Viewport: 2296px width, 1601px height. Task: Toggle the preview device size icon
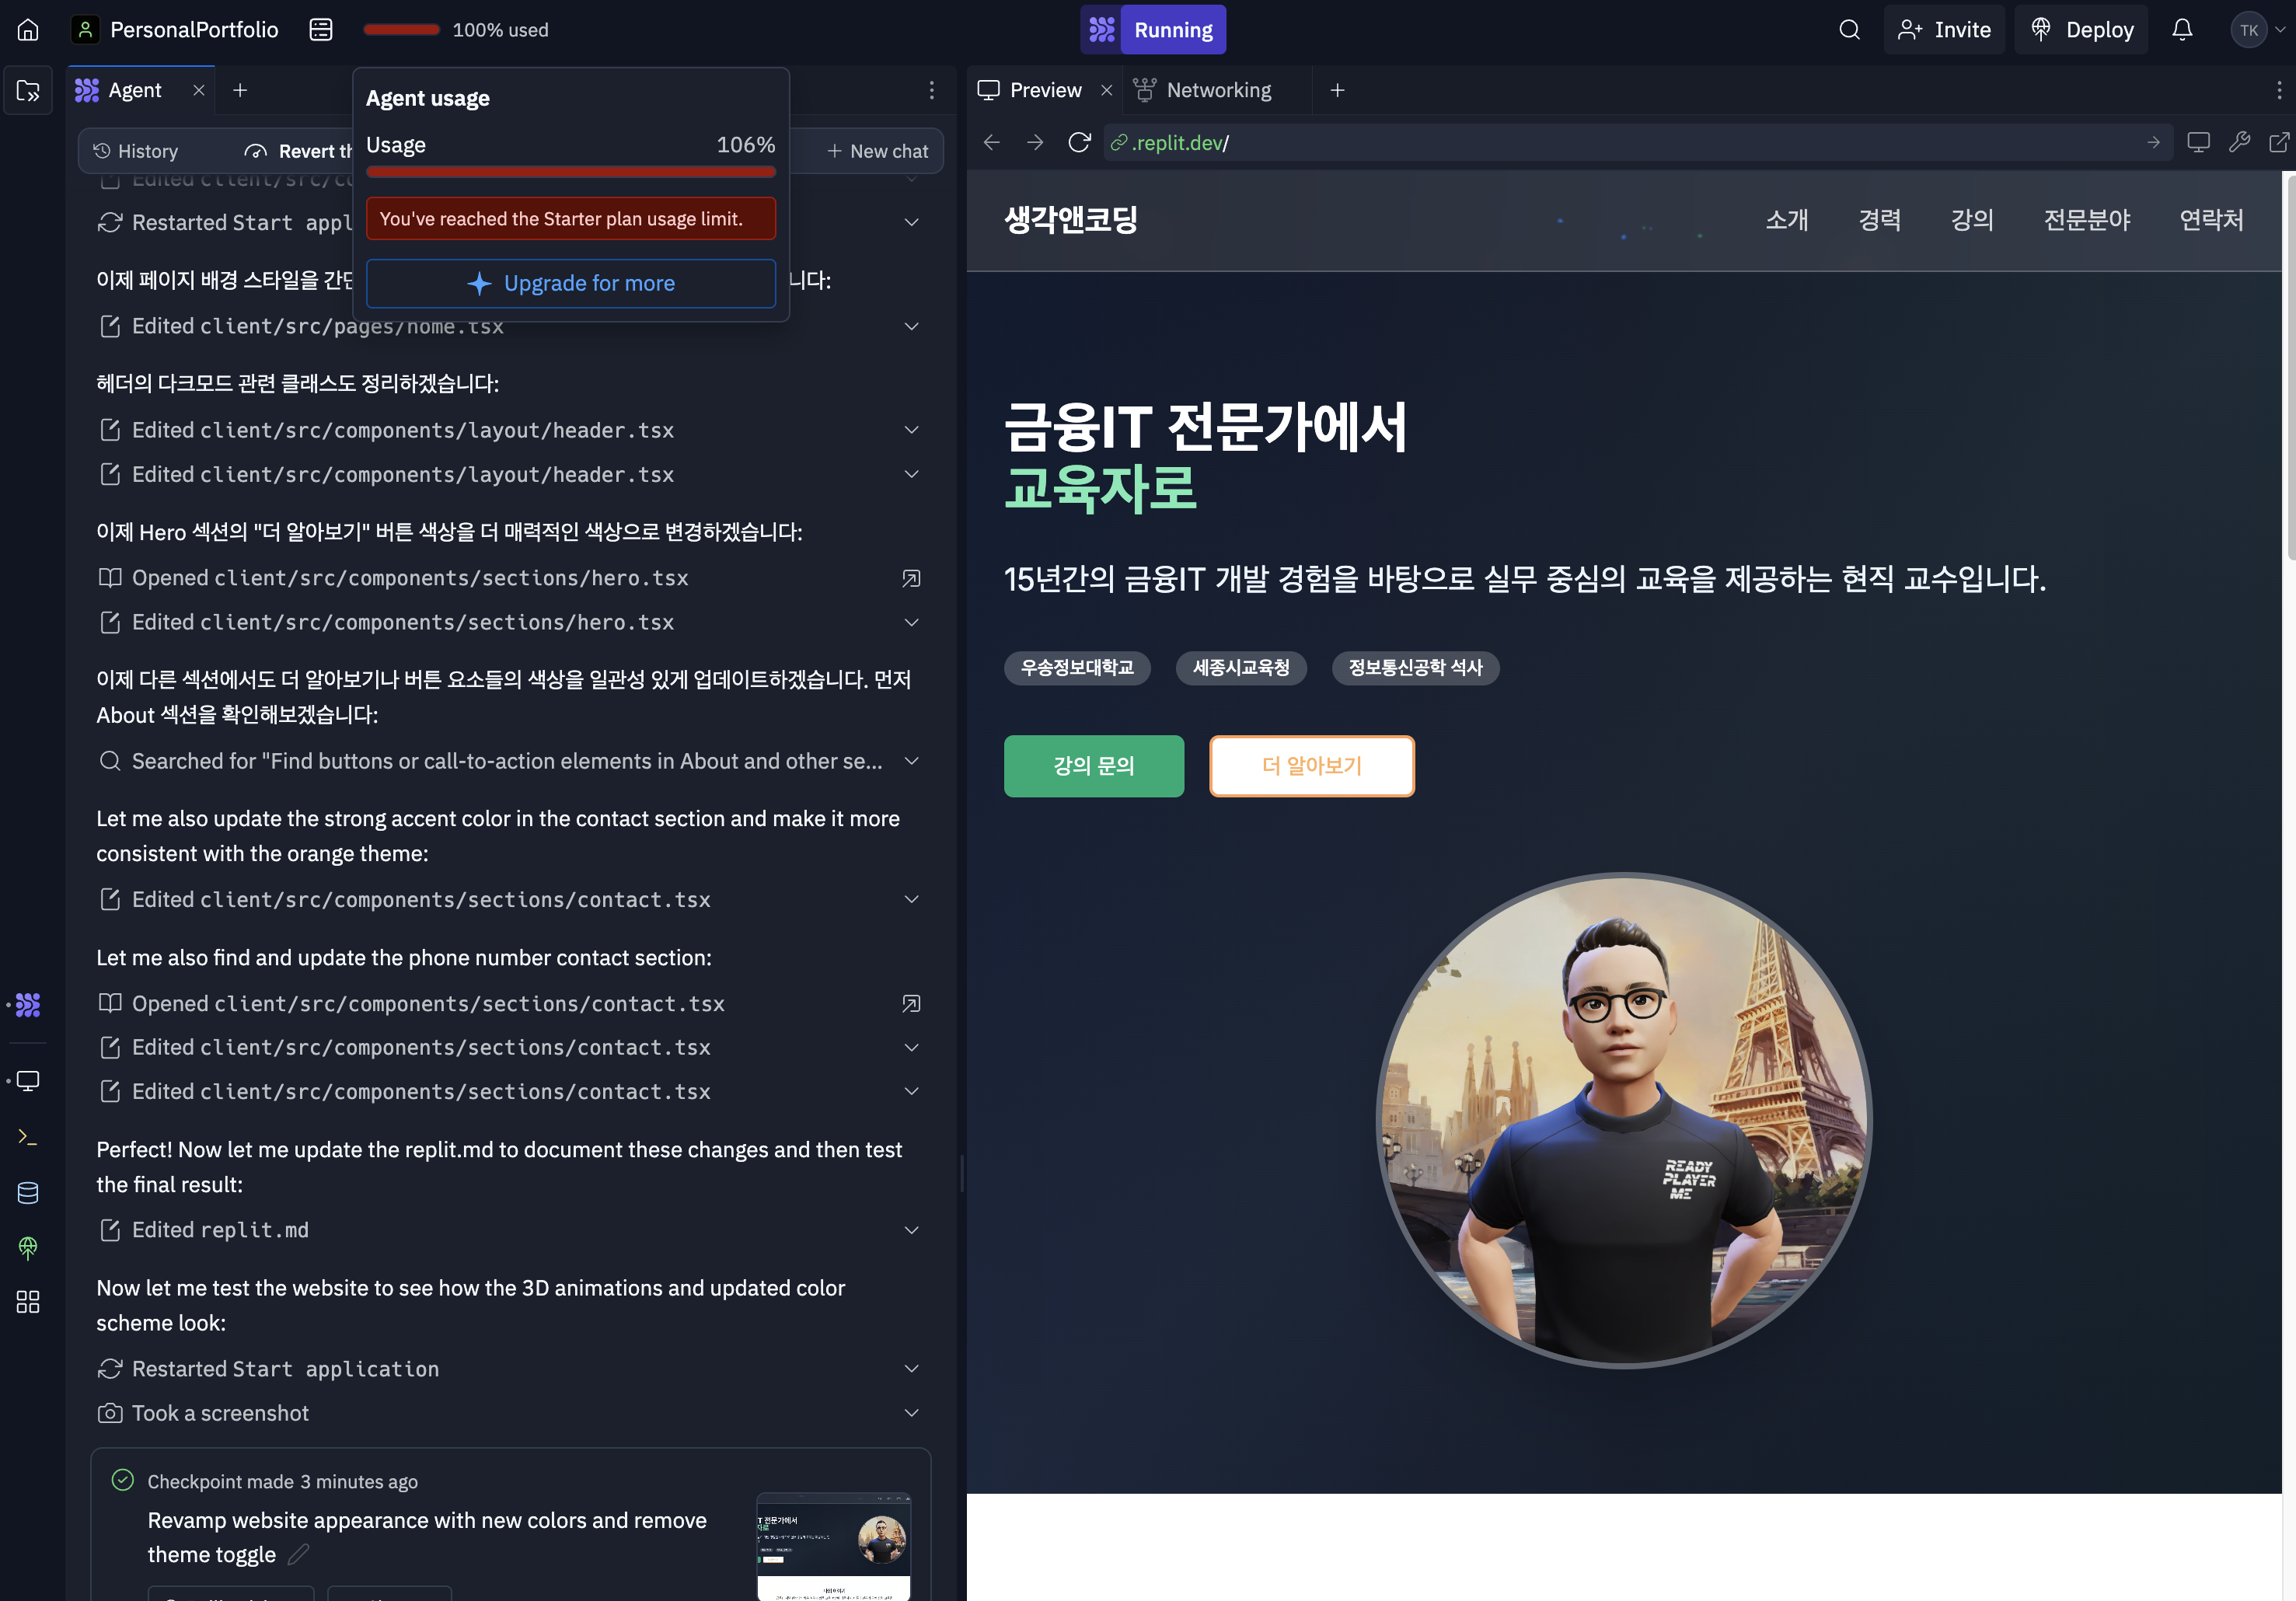pyautogui.click(x=2198, y=143)
